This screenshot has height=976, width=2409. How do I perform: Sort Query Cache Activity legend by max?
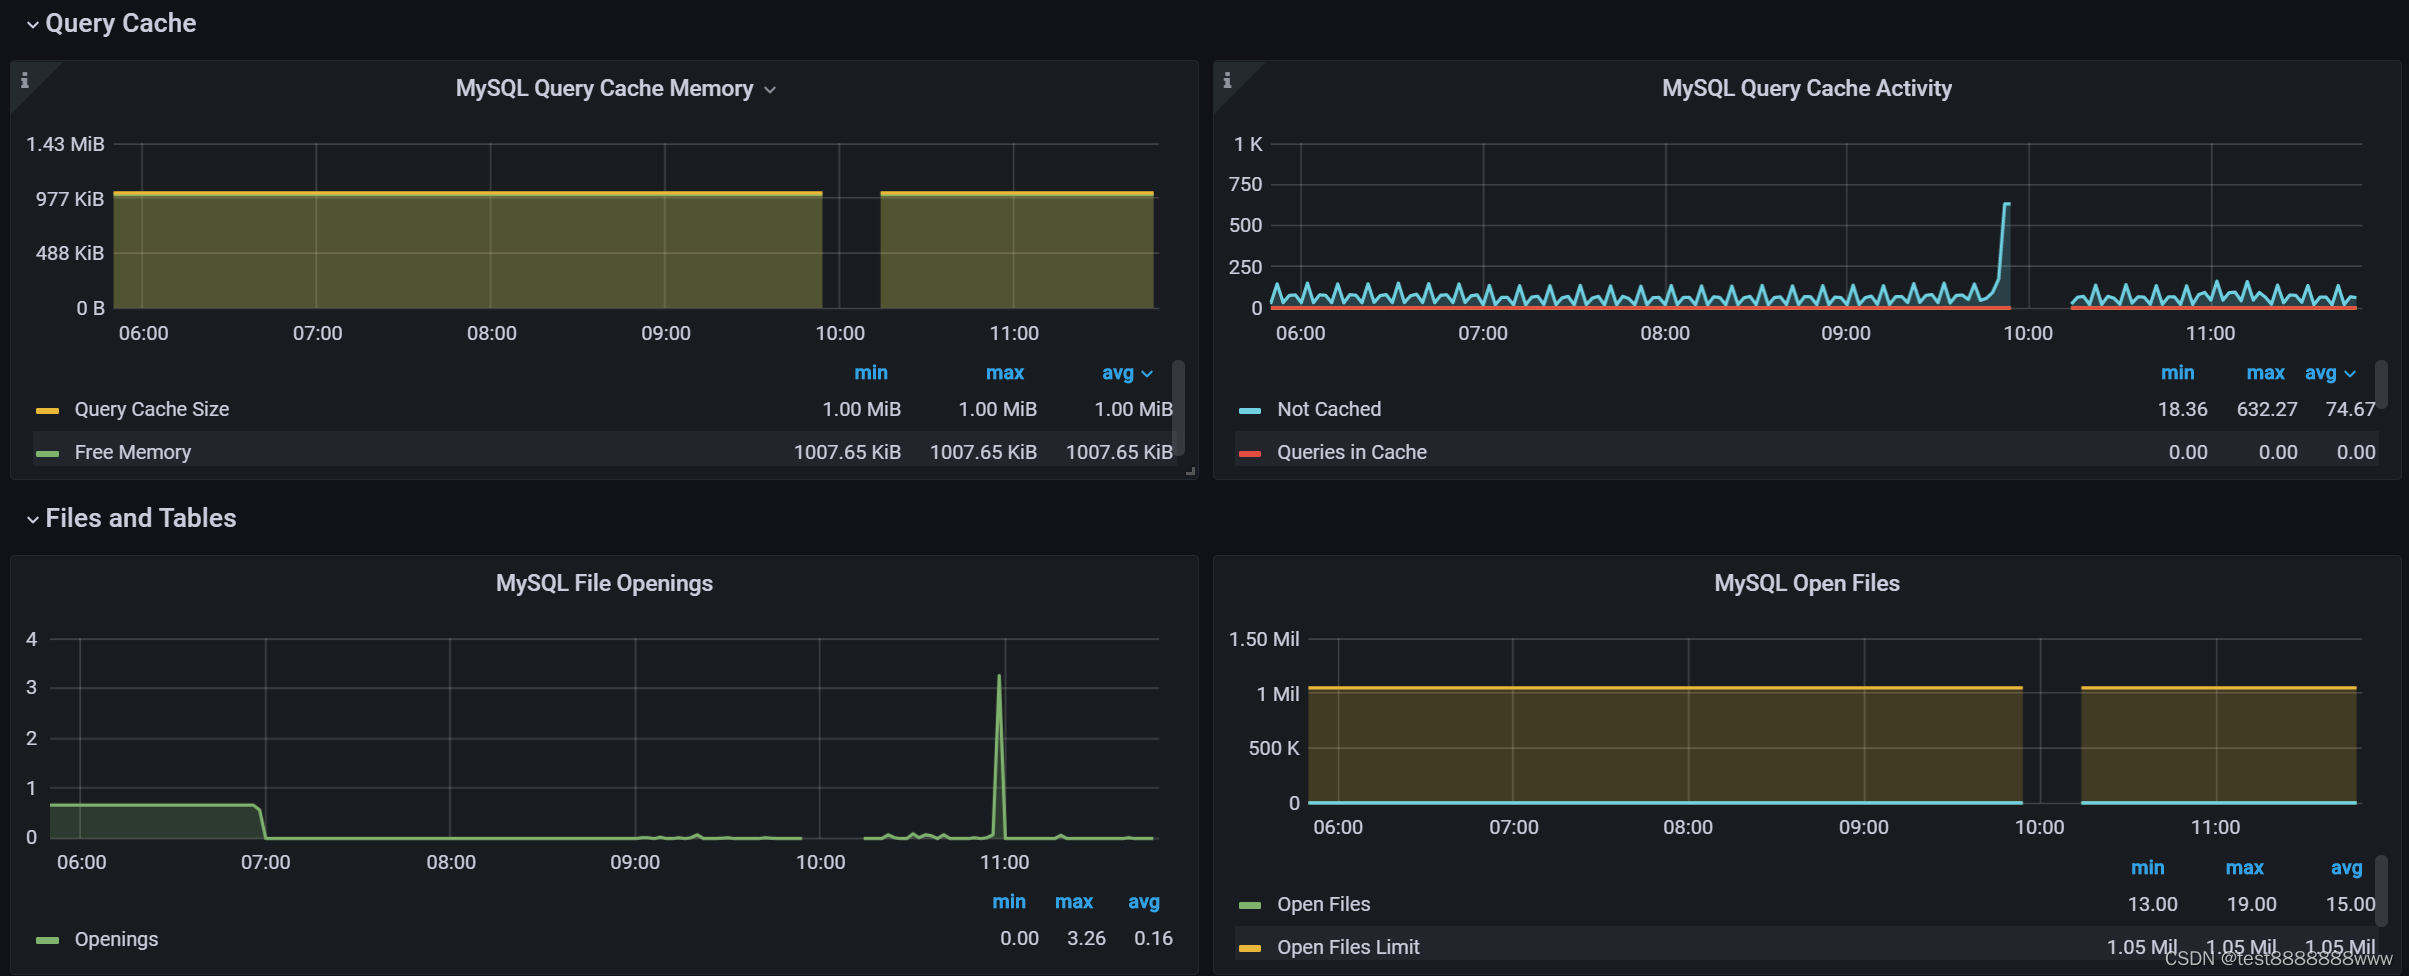pos(2265,373)
